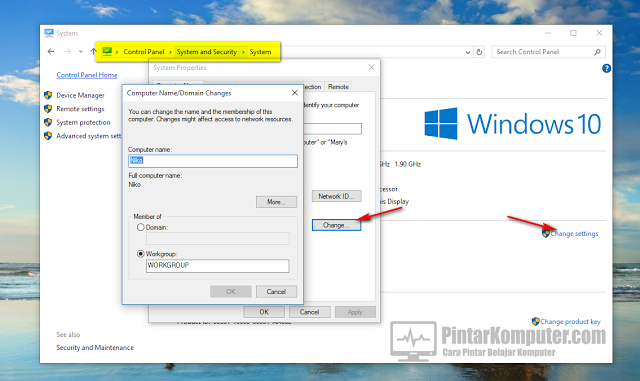Viewport: 640px width, 381px height.
Task: Open Security and Maintenance link
Action: 95,348
